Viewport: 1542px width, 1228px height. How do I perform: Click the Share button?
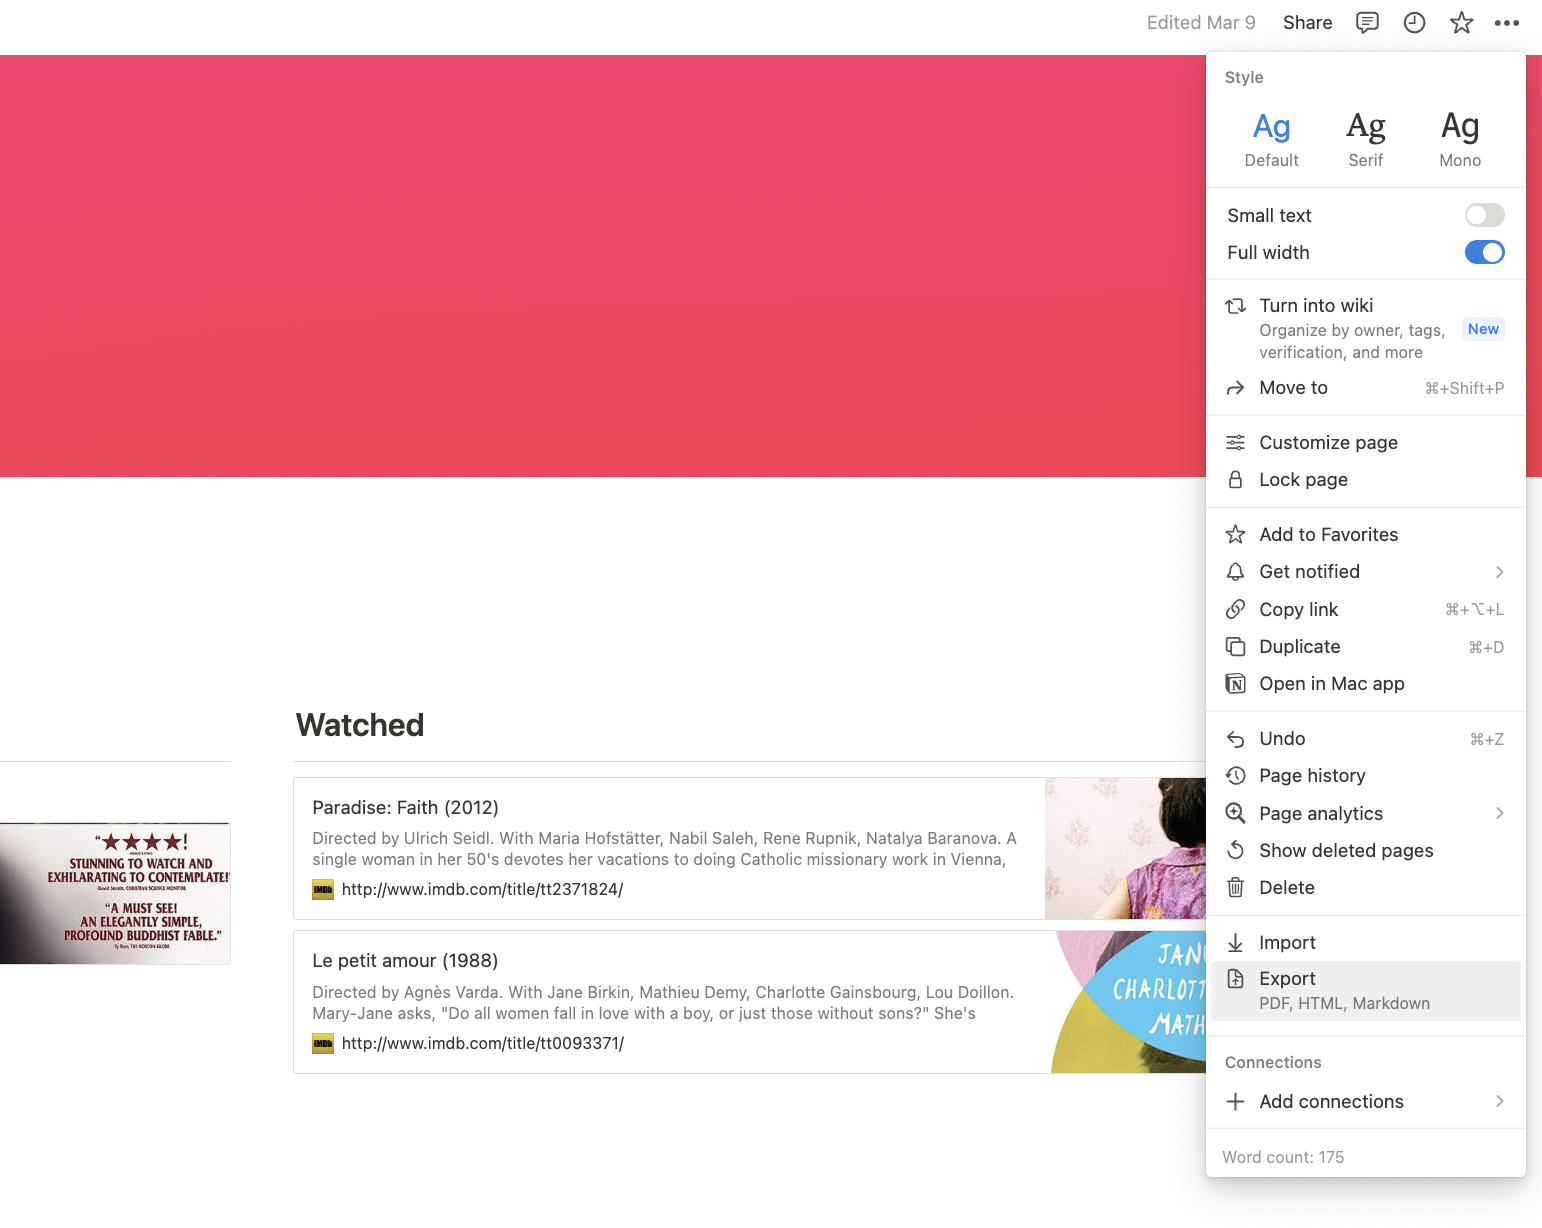(x=1307, y=23)
